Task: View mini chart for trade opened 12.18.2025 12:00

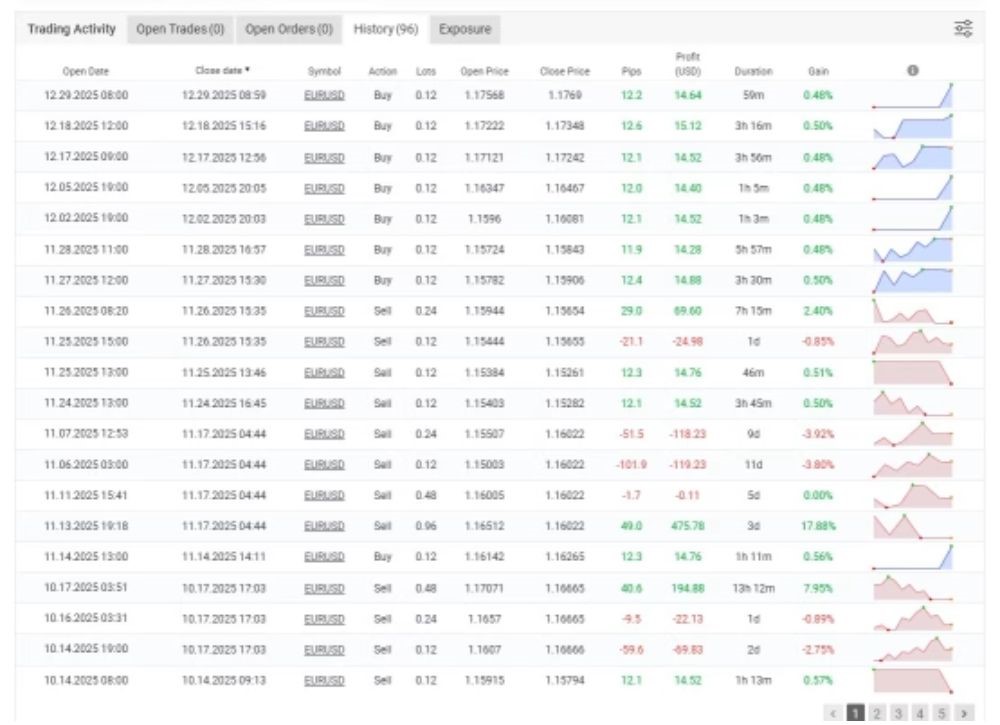Action: click(x=913, y=126)
